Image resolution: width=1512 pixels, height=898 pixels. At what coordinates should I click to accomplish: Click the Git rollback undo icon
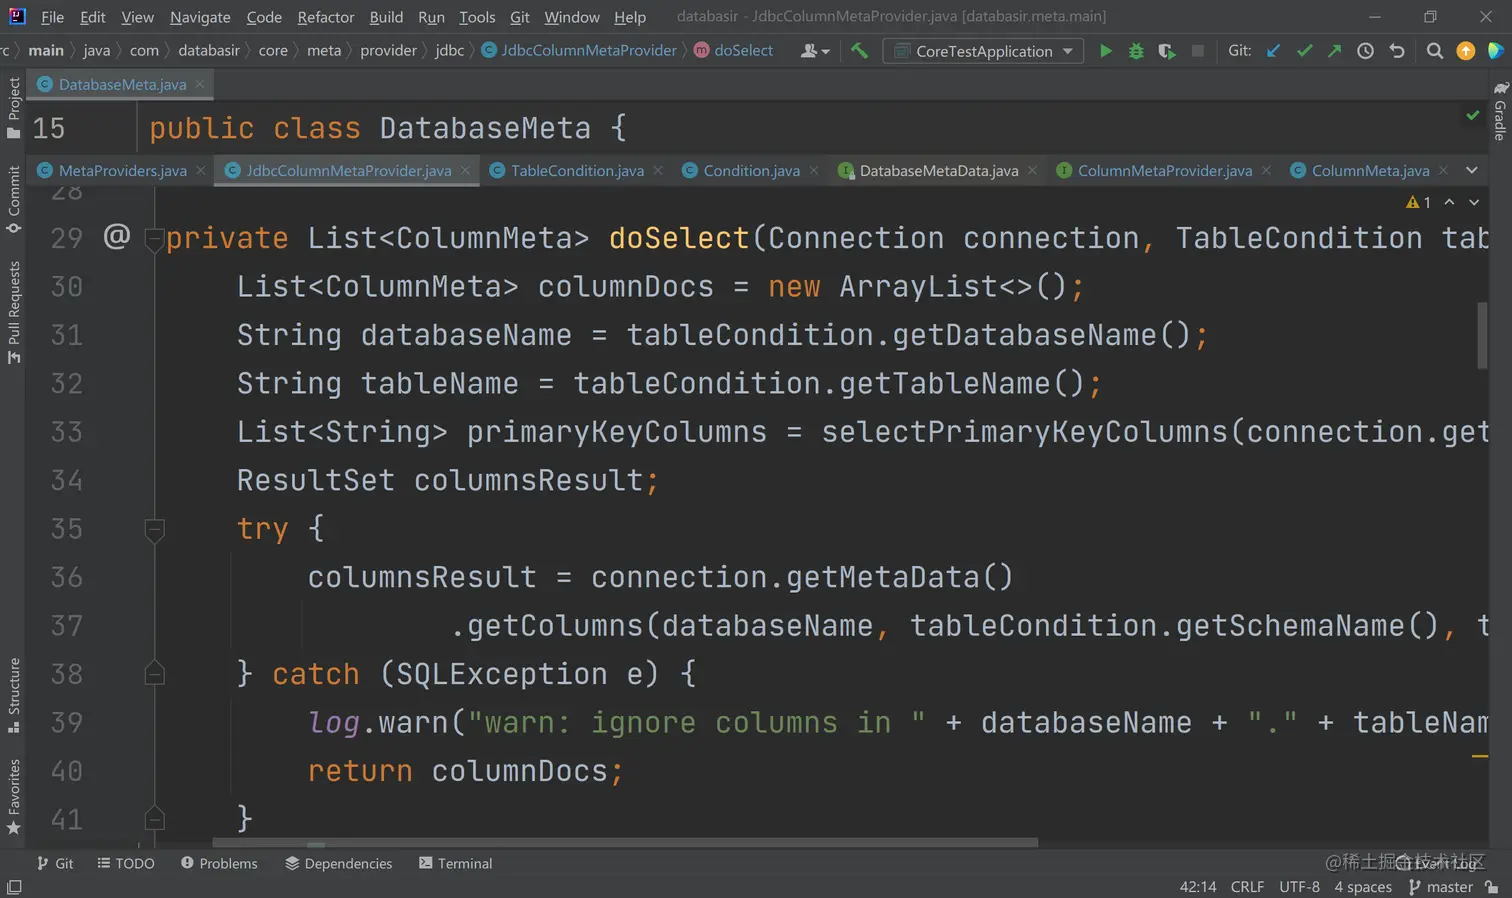pos(1397,50)
